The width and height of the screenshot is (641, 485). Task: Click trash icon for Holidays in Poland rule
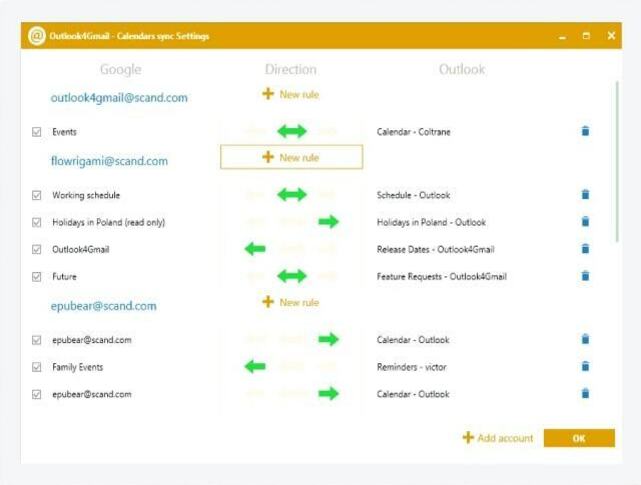pyautogui.click(x=585, y=221)
